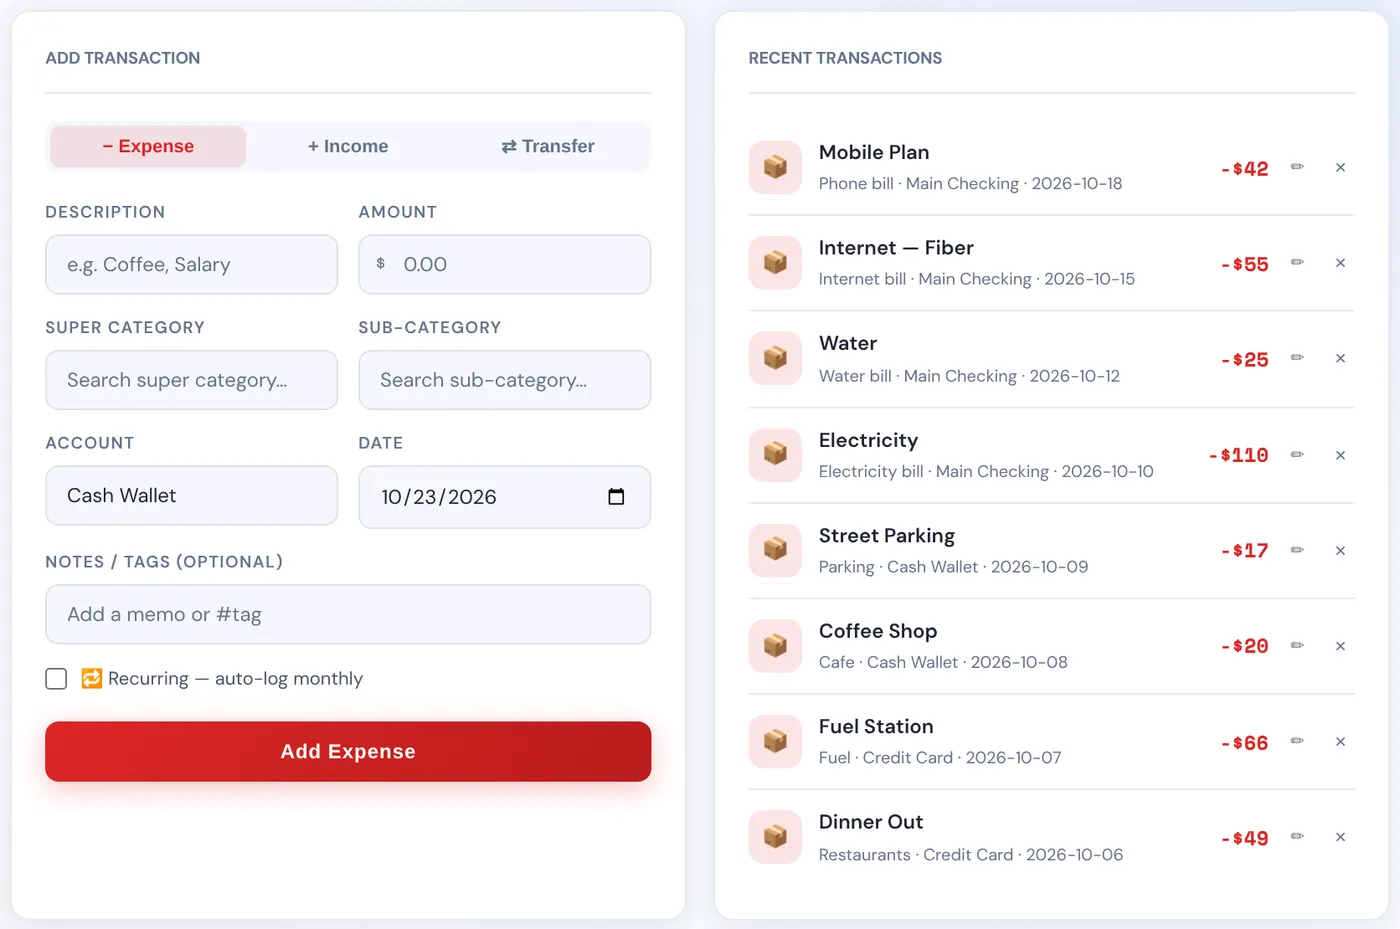Screen dimensions: 1400x929
Task: Click the 'Mobile Plan' transaction title
Action: [874, 152]
